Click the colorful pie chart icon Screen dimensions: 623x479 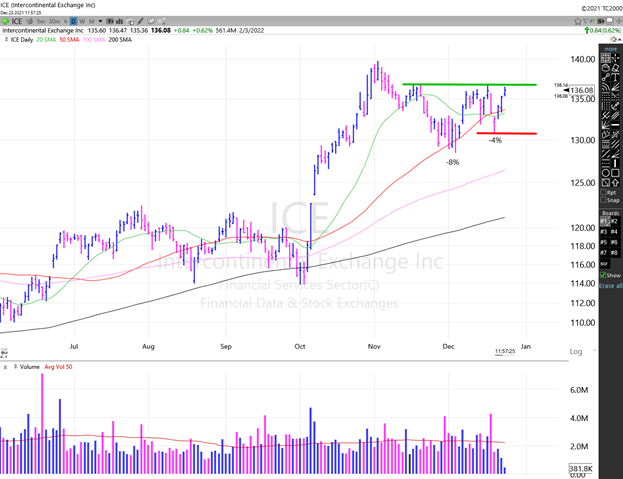coord(613,39)
